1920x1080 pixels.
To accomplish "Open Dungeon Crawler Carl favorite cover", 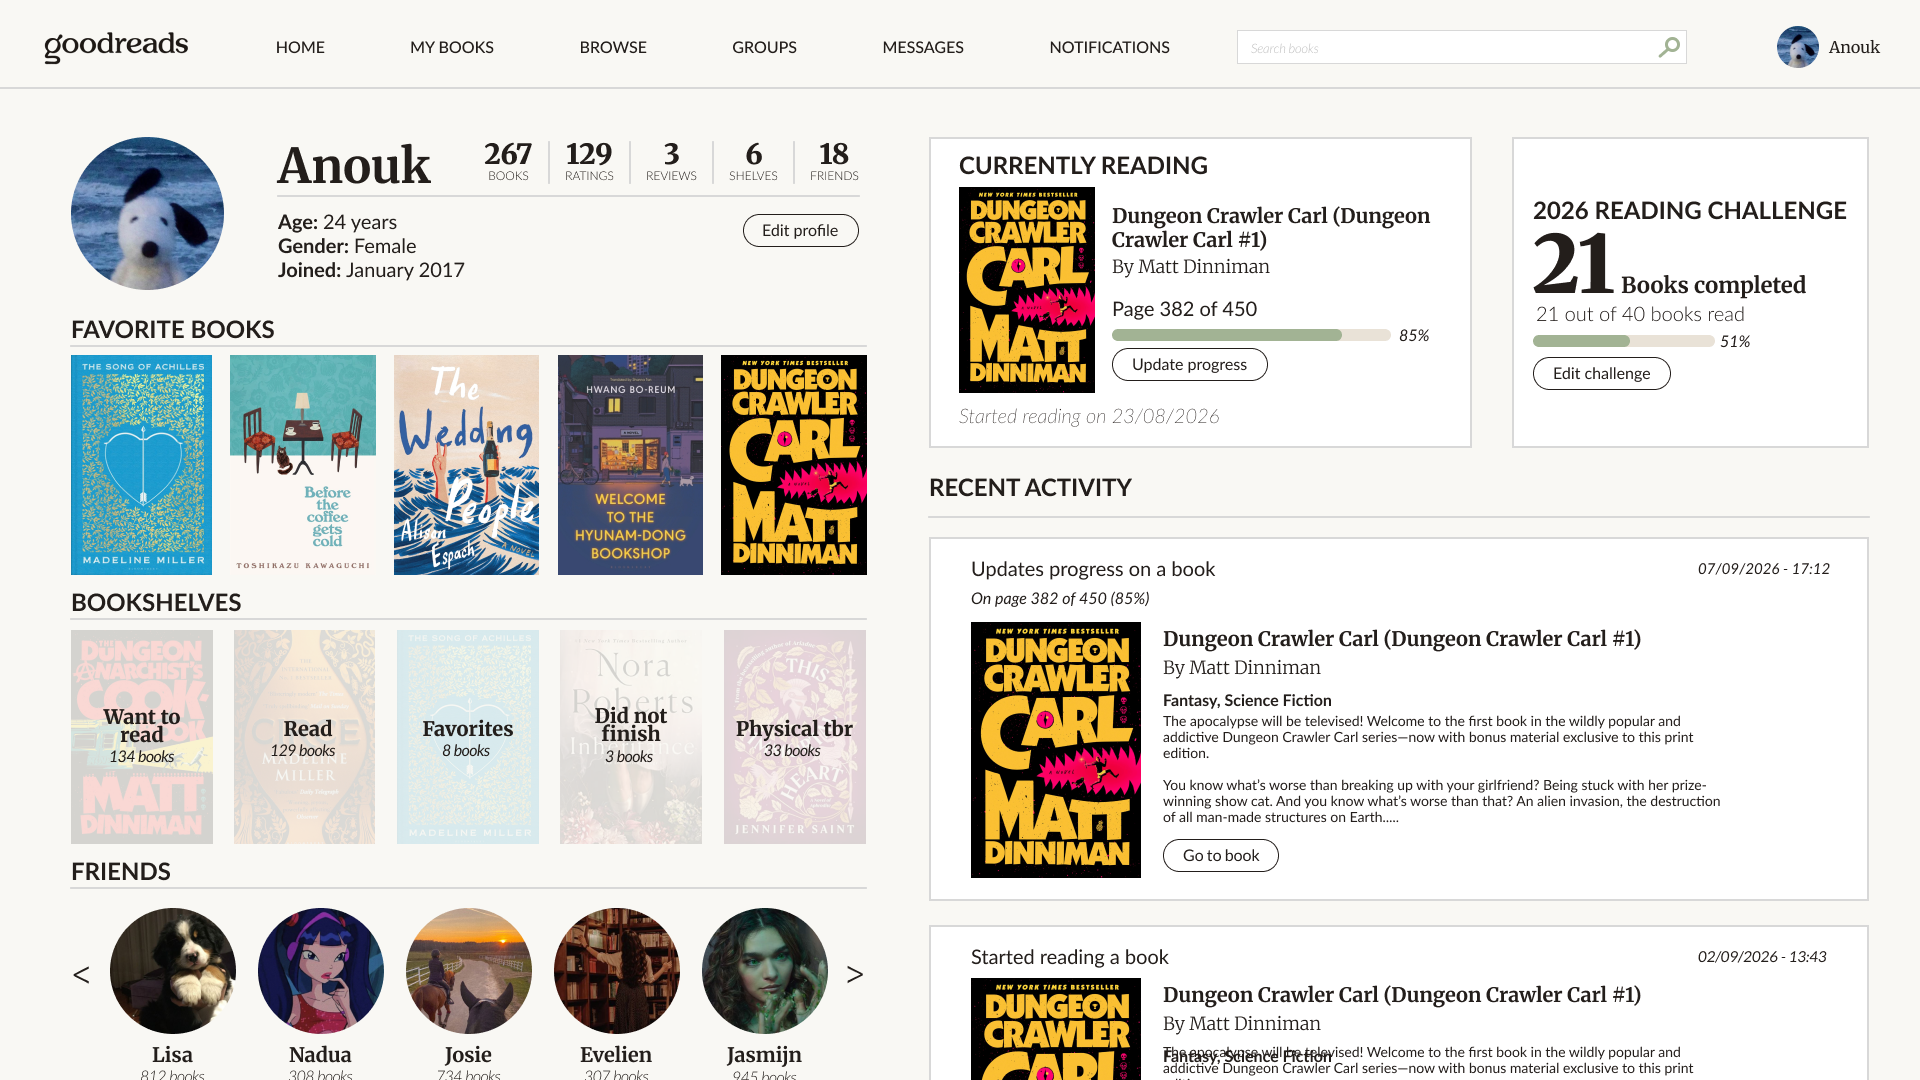I will click(x=794, y=465).
